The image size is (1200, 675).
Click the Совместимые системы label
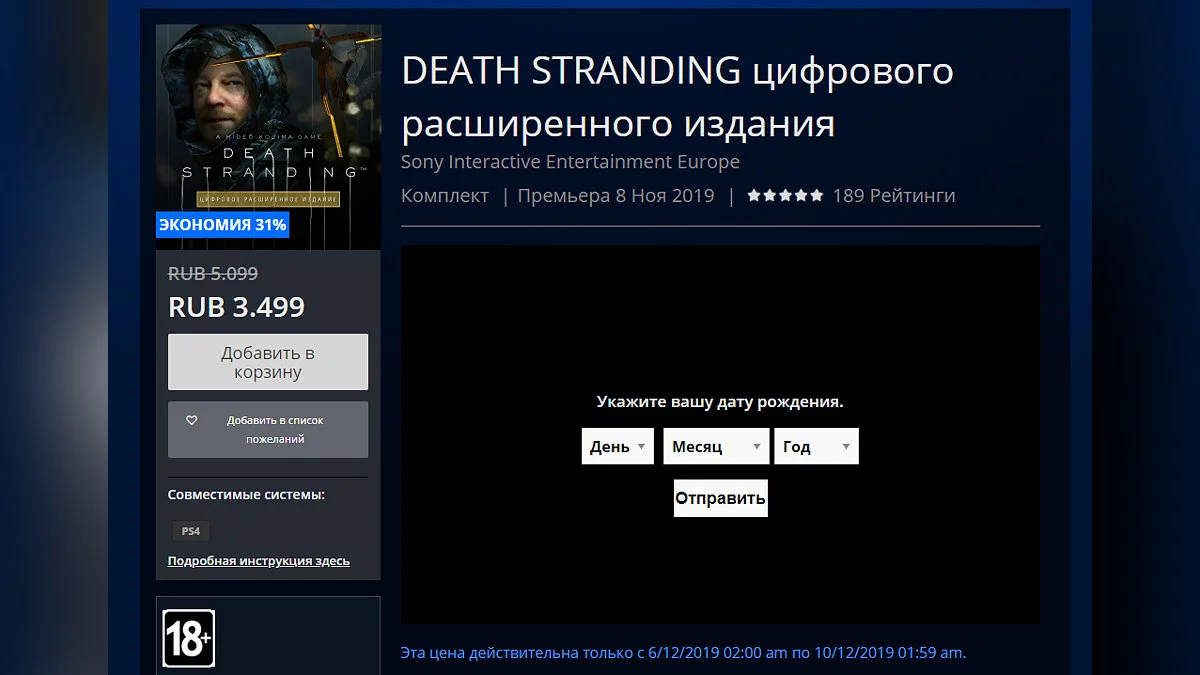coord(246,495)
